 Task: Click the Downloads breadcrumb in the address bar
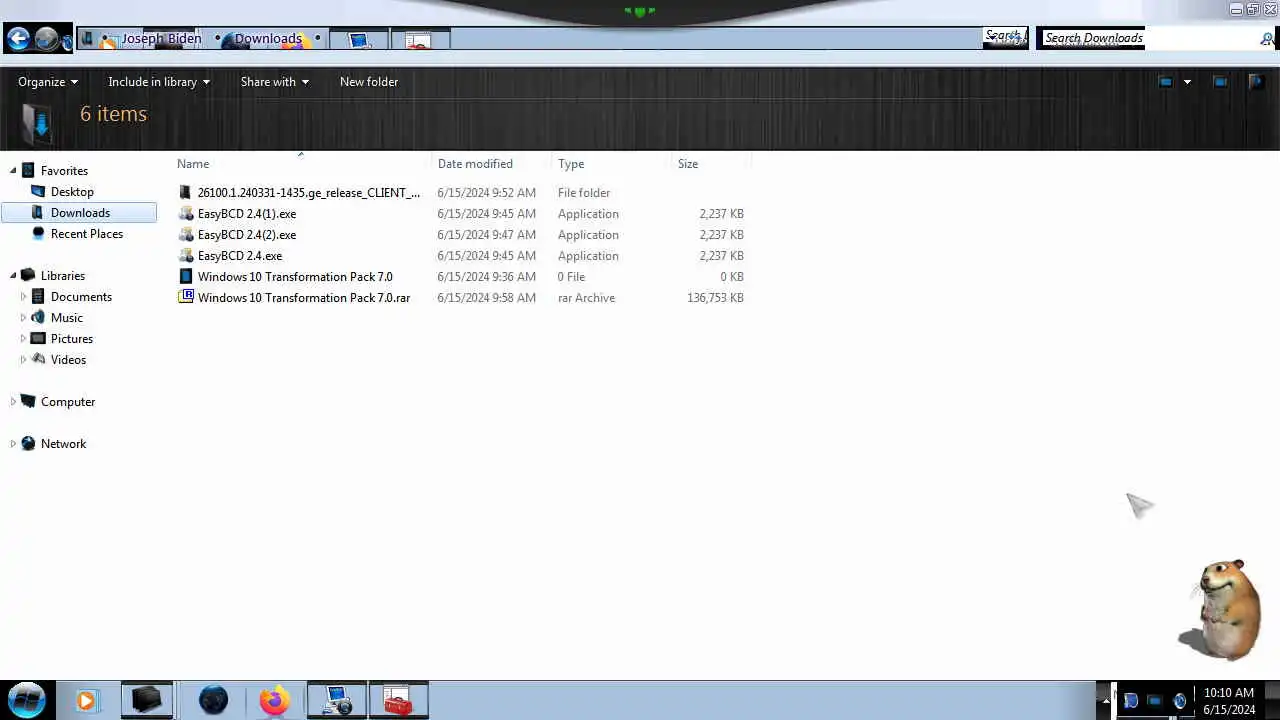pos(268,38)
